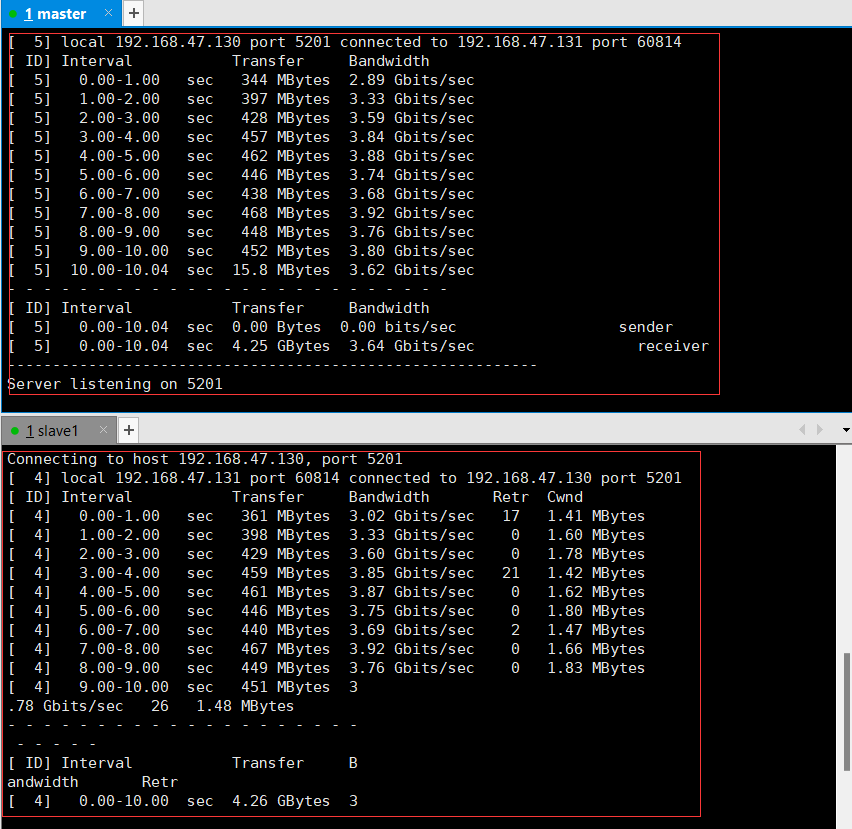Screen dimensions: 852x829
Task: Click 'Server listening on 5201' text in master
Action: point(115,384)
